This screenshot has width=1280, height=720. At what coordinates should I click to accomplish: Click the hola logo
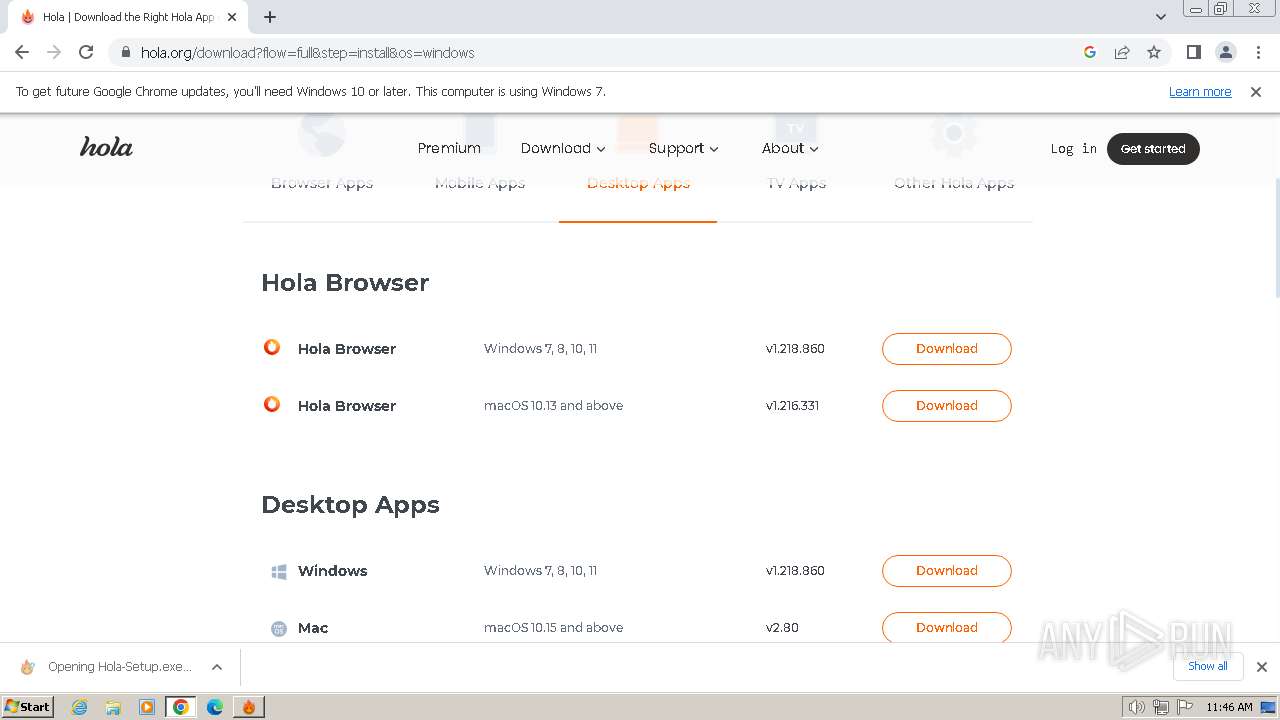[106, 147]
